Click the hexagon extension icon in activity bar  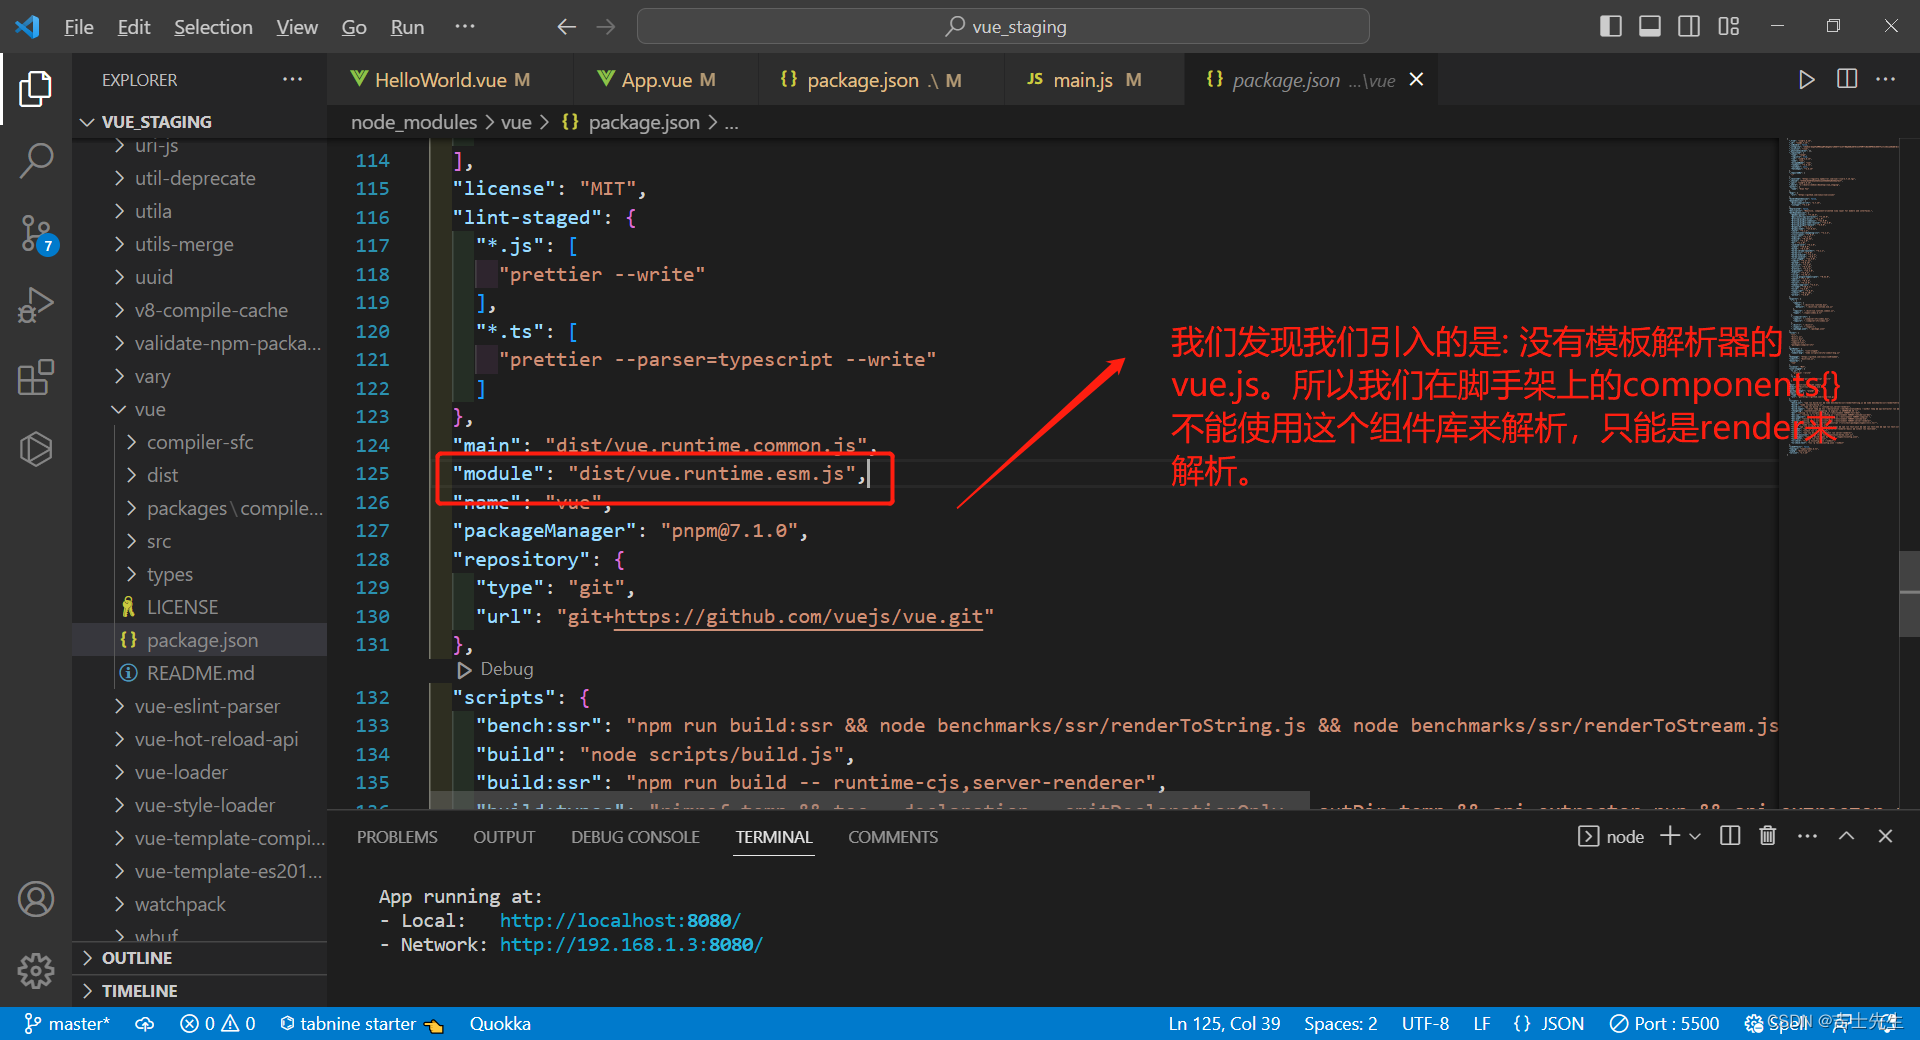(36, 449)
